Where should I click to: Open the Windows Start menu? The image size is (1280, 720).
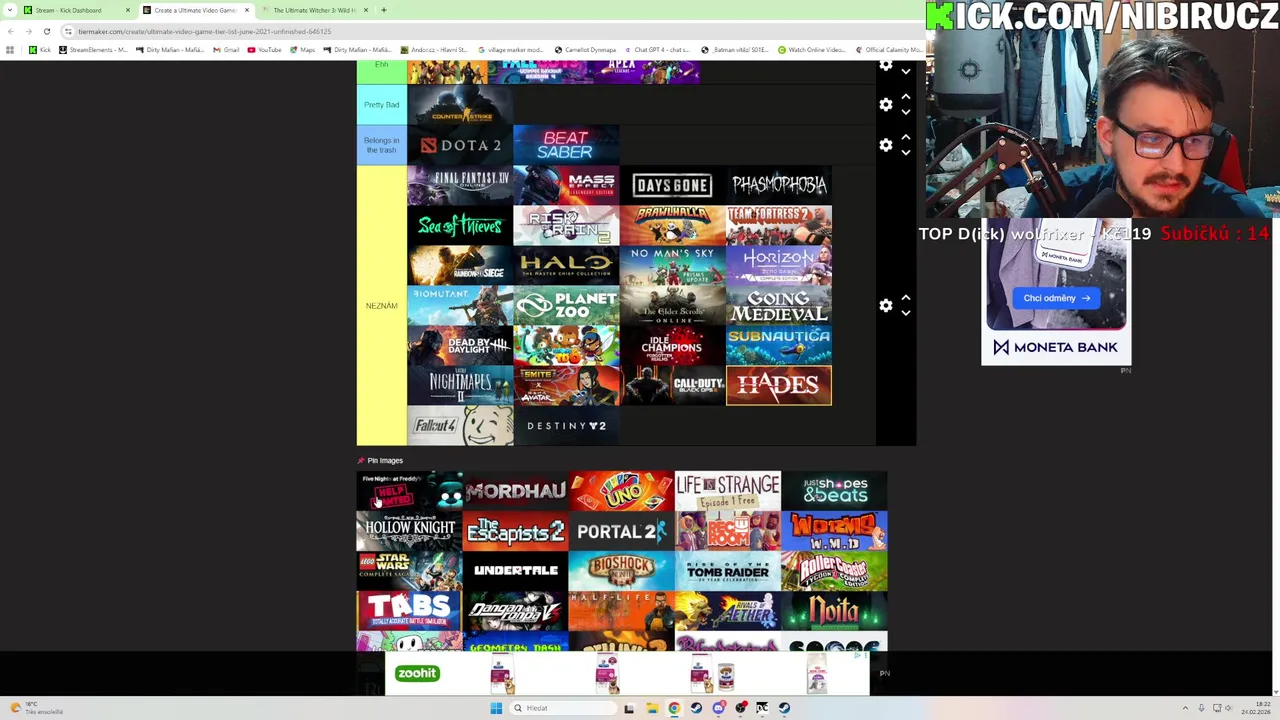click(496, 708)
